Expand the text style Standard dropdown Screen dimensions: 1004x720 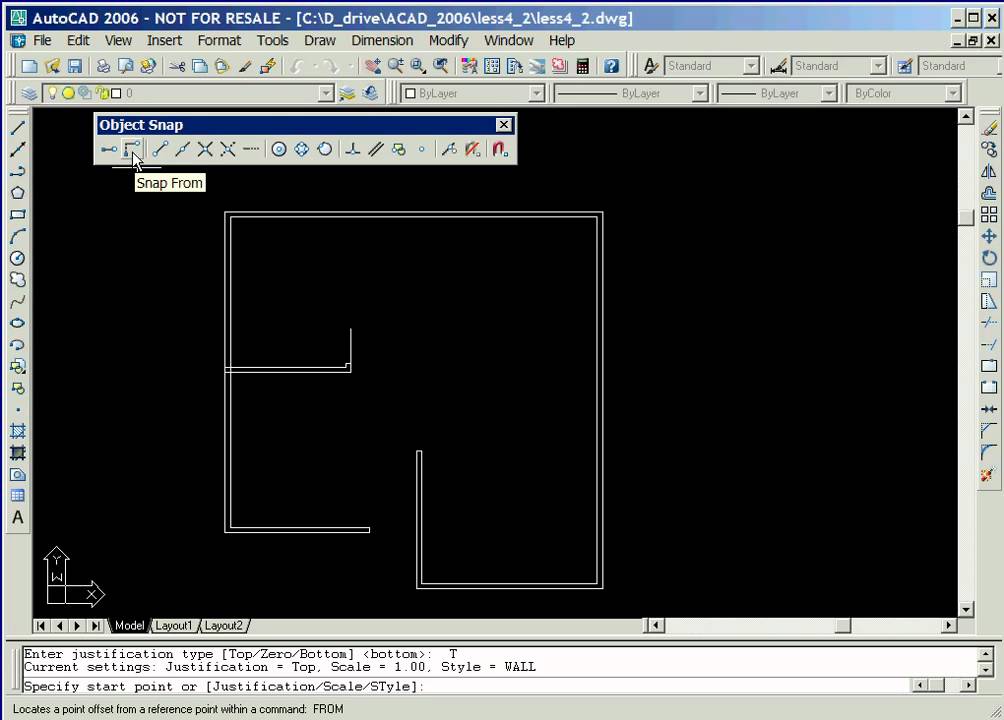(x=751, y=66)
